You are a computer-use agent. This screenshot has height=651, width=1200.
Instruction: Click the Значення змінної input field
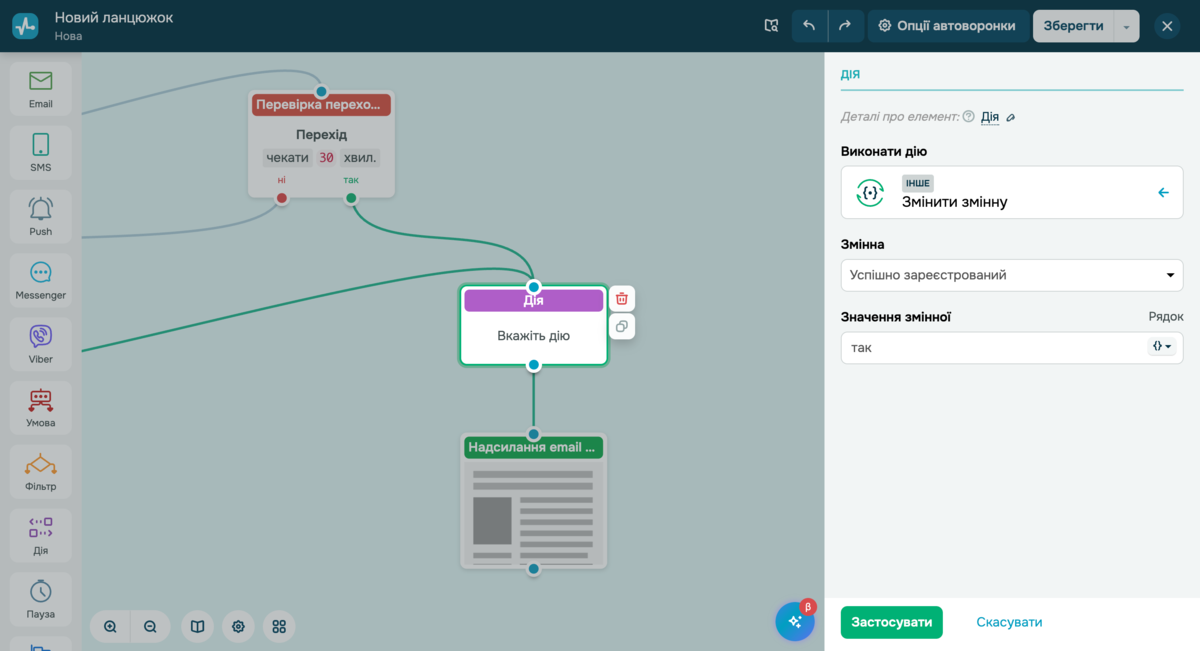[x=990, y=348]
